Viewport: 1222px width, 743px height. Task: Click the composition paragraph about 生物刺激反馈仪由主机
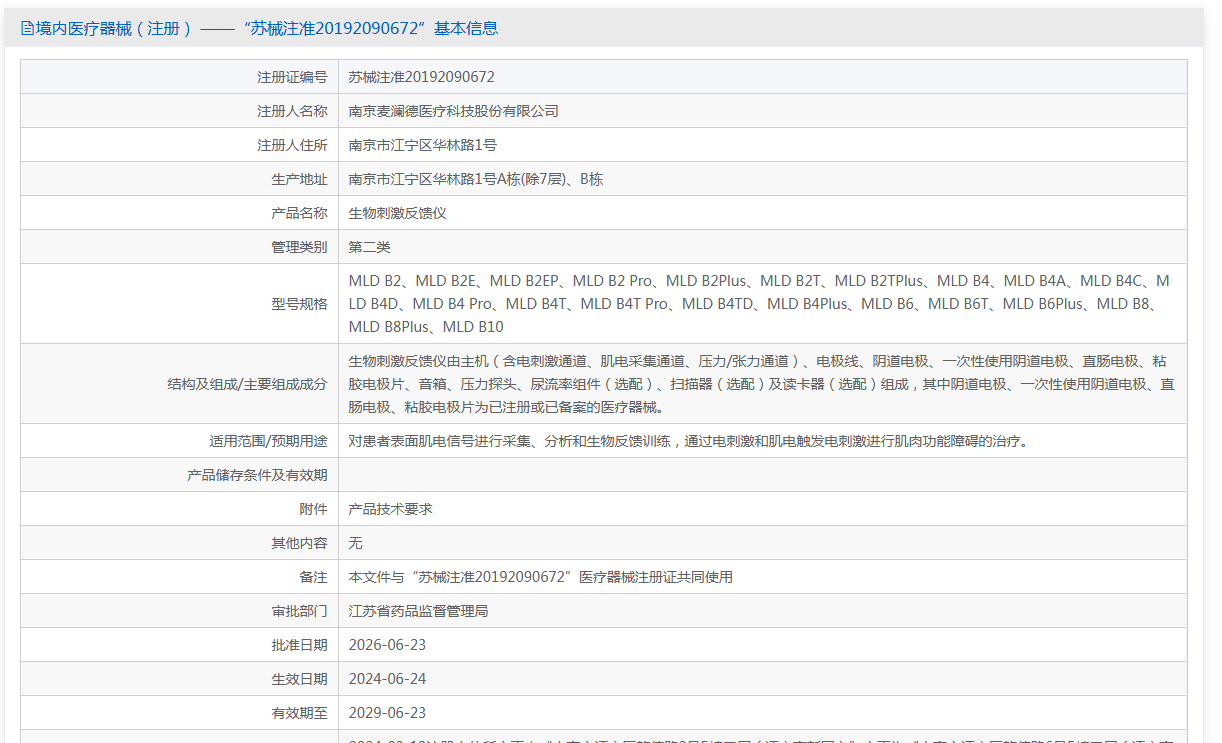[761, 384]
